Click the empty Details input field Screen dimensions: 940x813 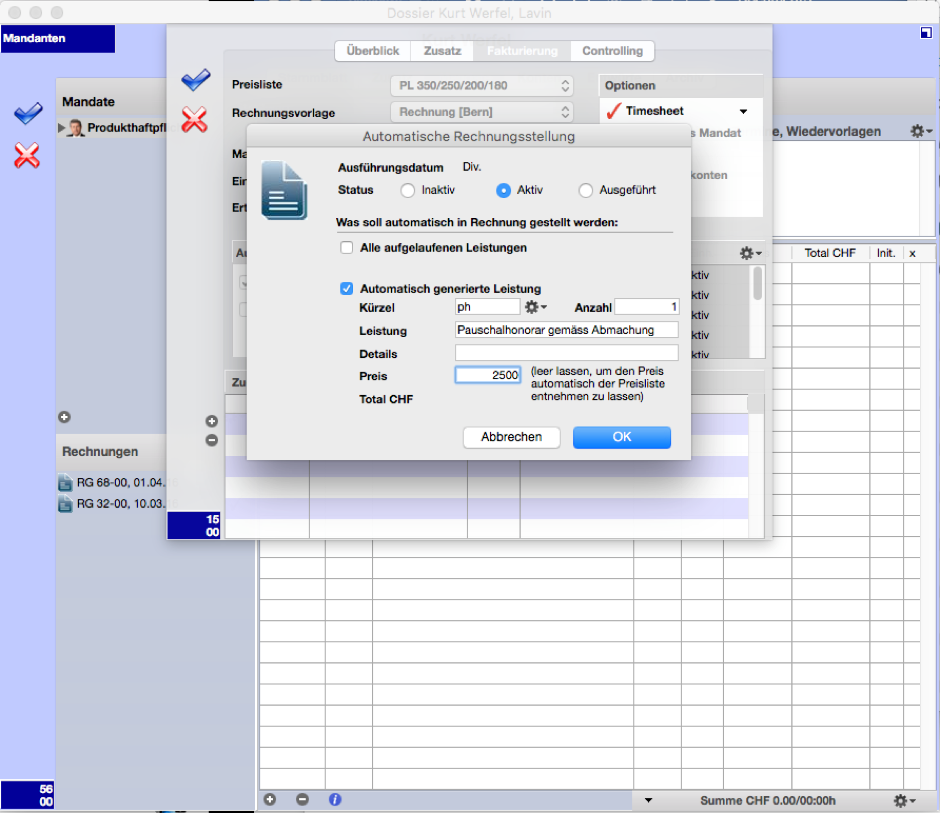[x=567, y=353]
